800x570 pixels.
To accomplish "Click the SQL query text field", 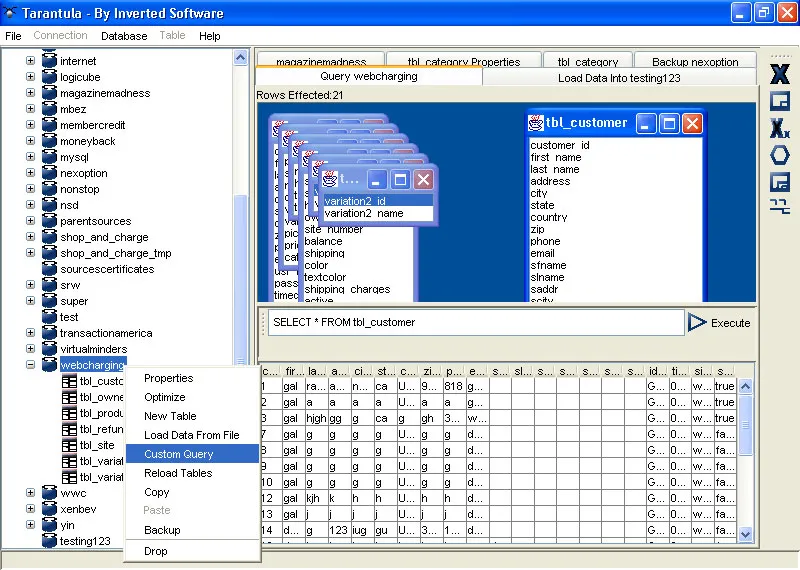I will (476, 322).
